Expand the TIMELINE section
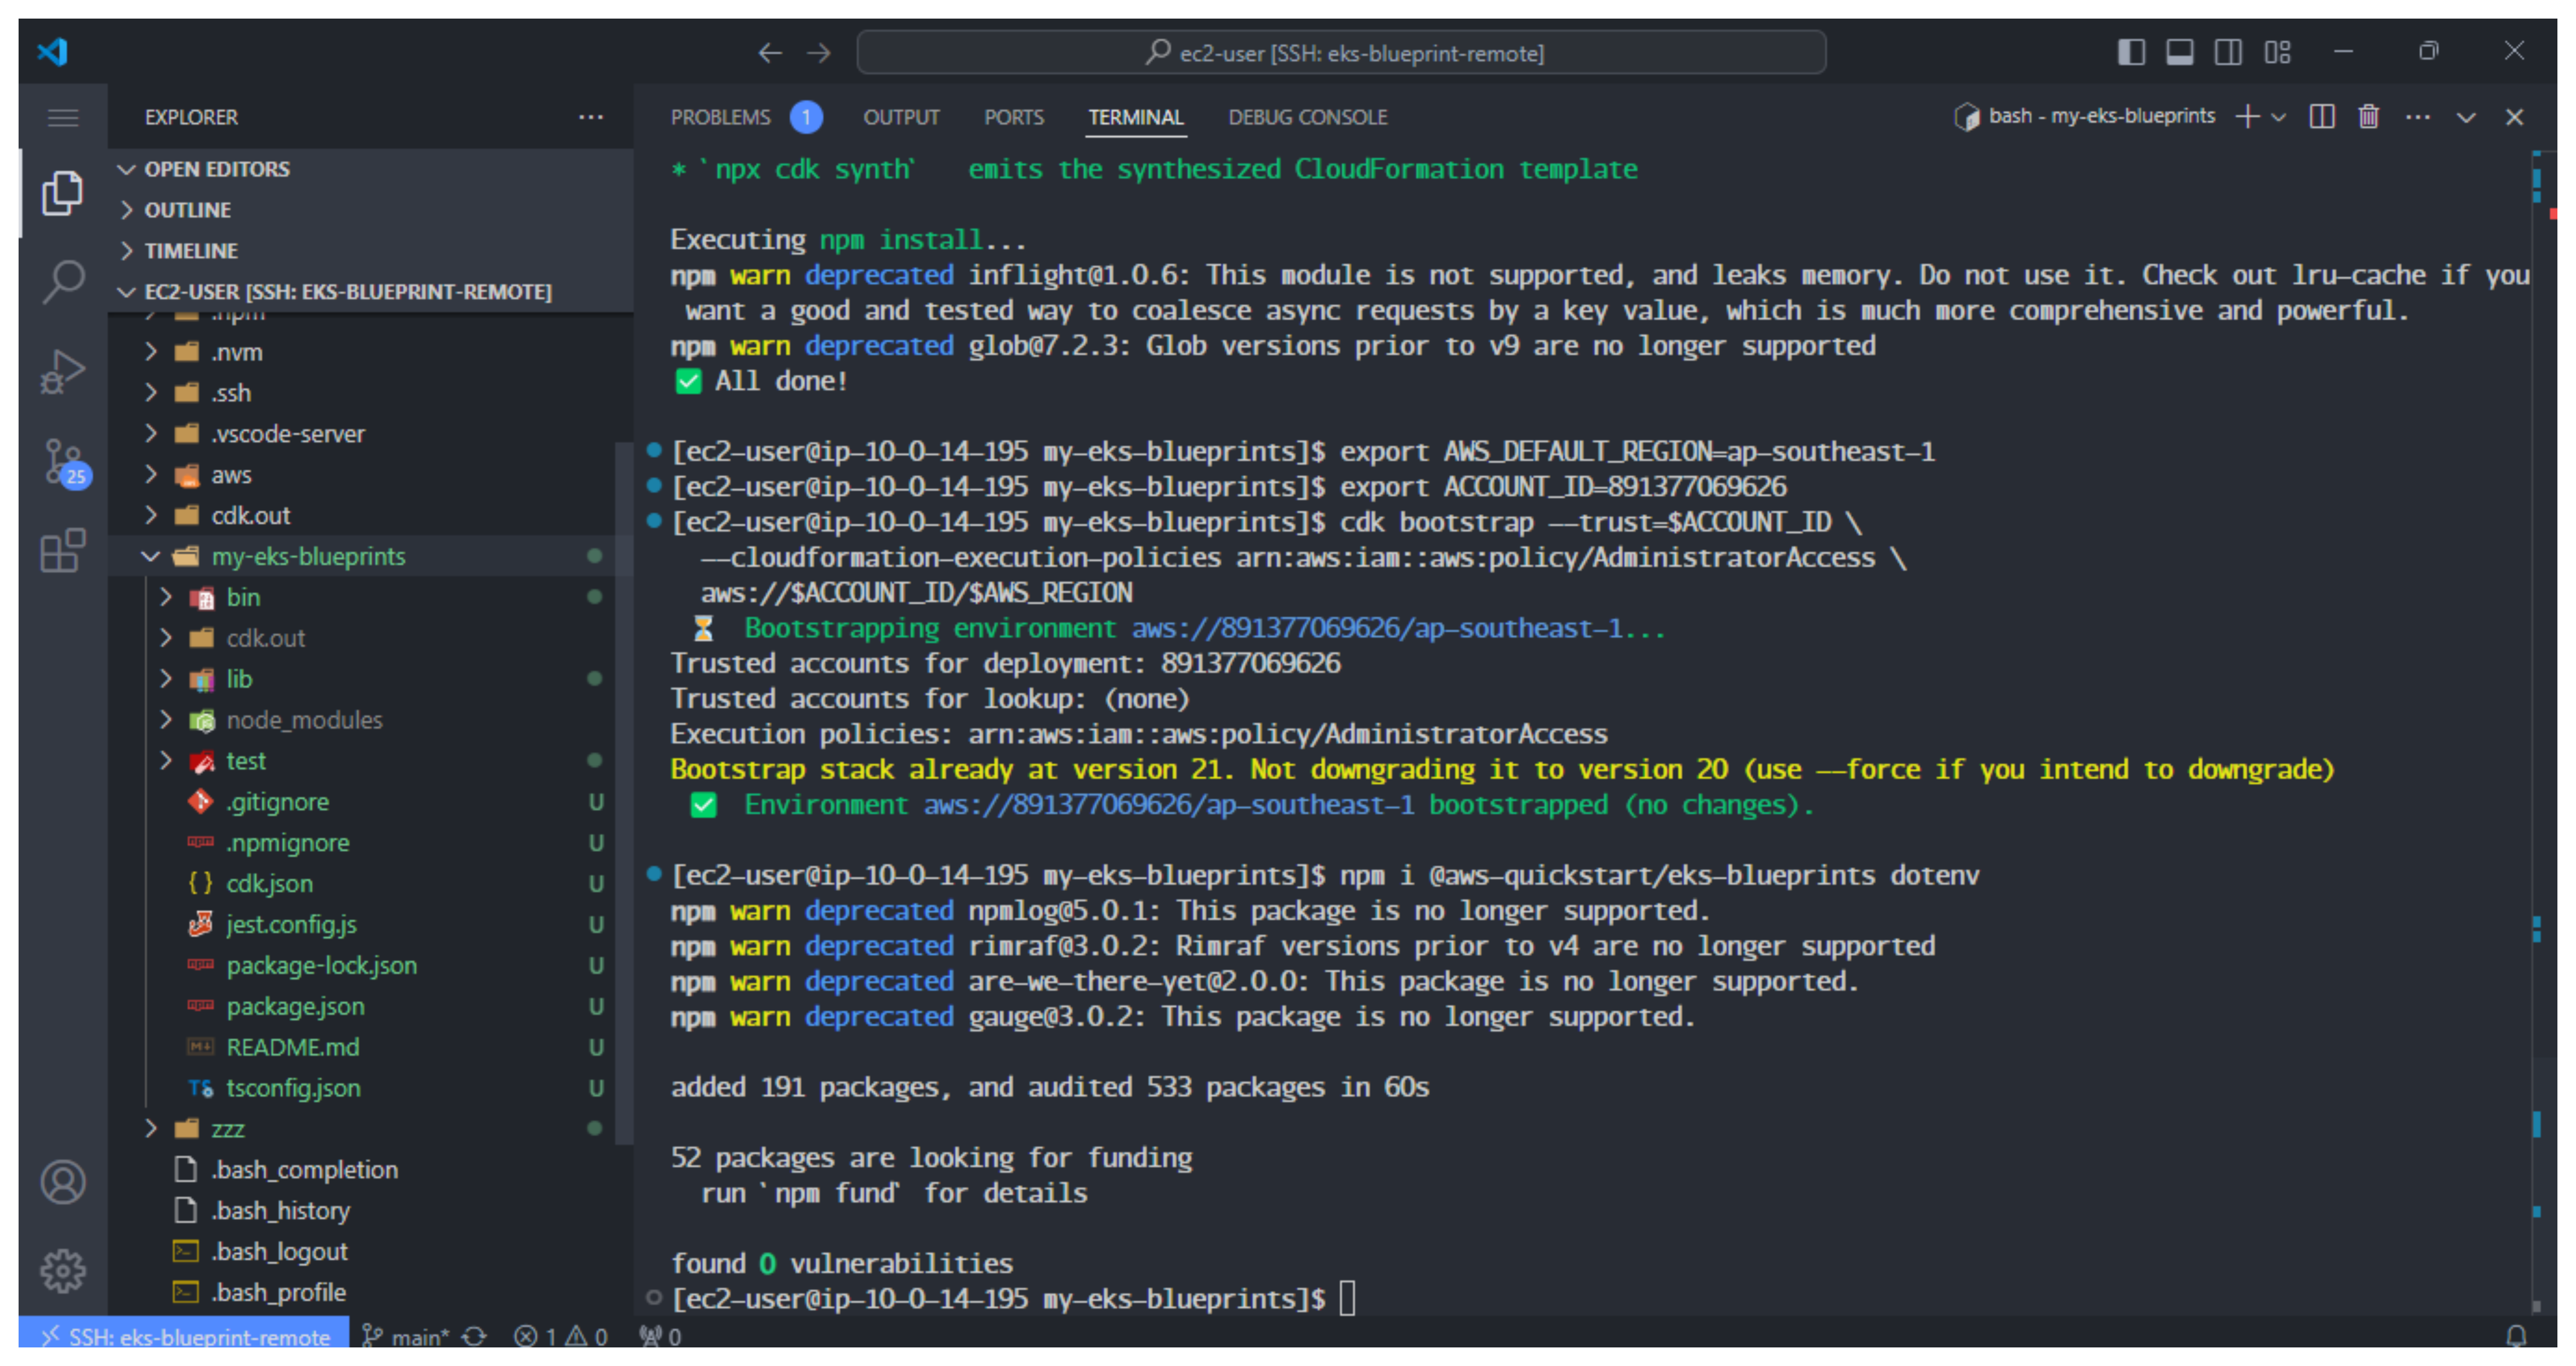Screen dimensions: 2576x1366 coord(370,251)
